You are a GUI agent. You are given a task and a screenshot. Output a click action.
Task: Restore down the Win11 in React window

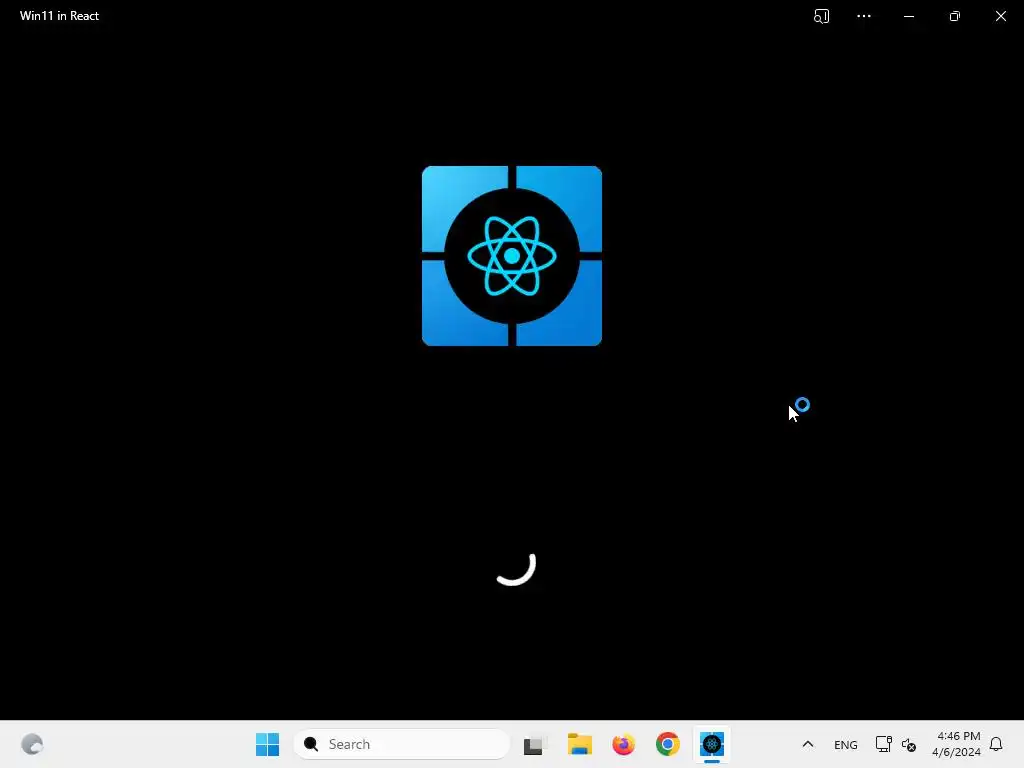coord(955,16)
